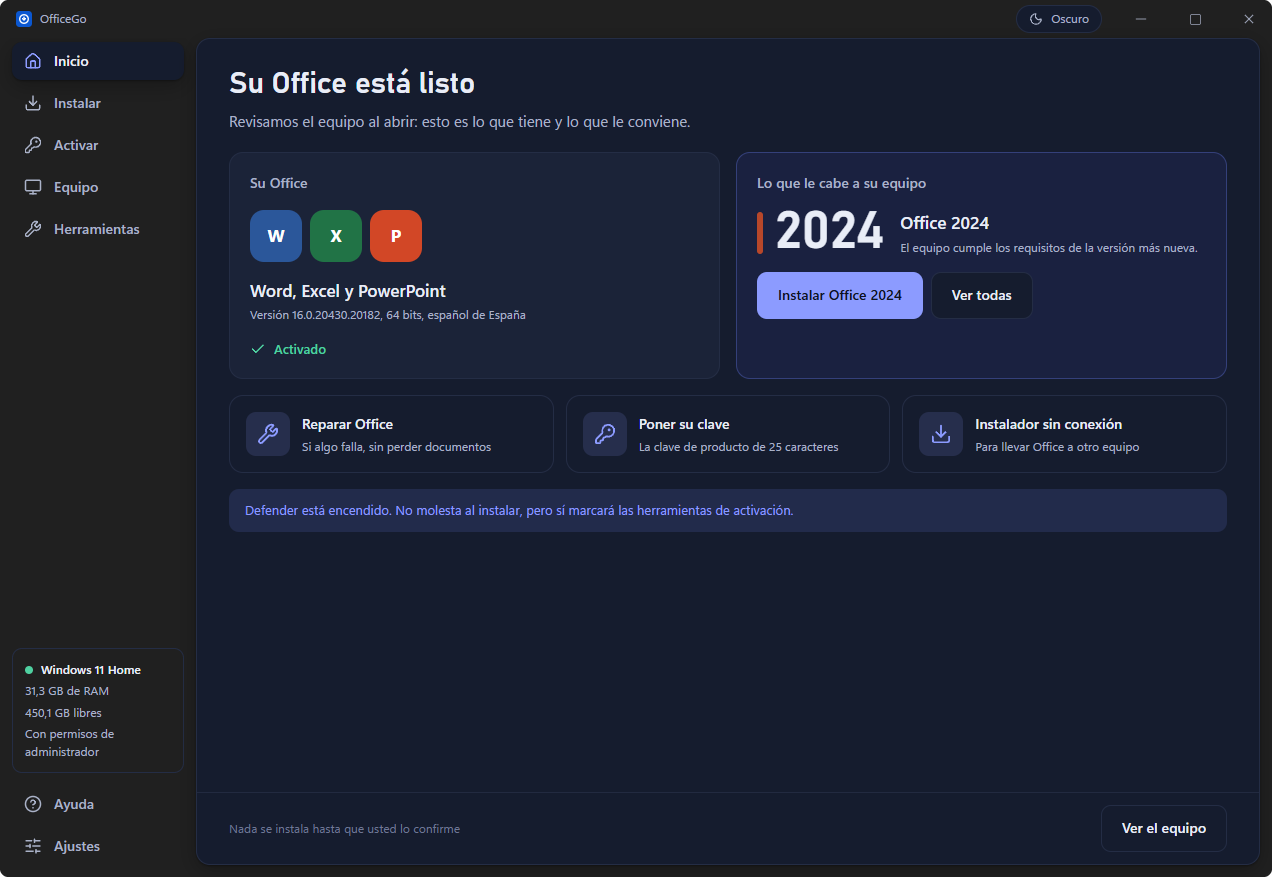The image size is (1272, 877).
Task: Click the Versión 16.0.20430.20182 text
Action: point(388,315)
